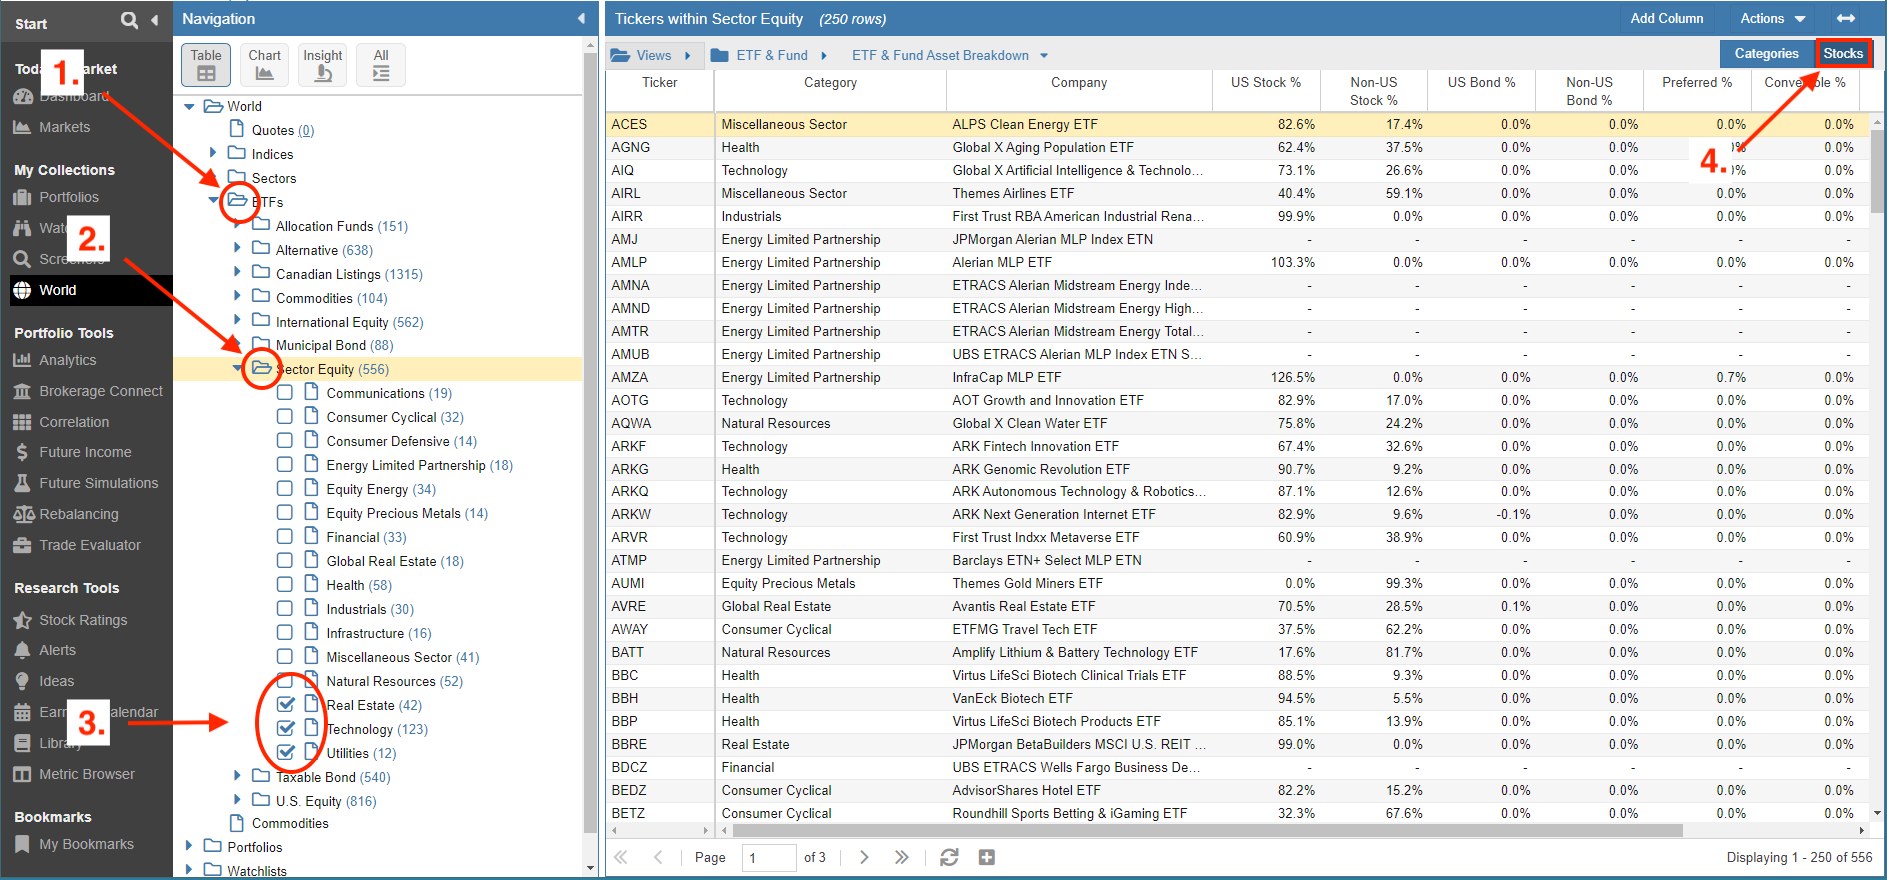
Task: Collapse the Navigation panel arrow
Action: tap(581, 19)
